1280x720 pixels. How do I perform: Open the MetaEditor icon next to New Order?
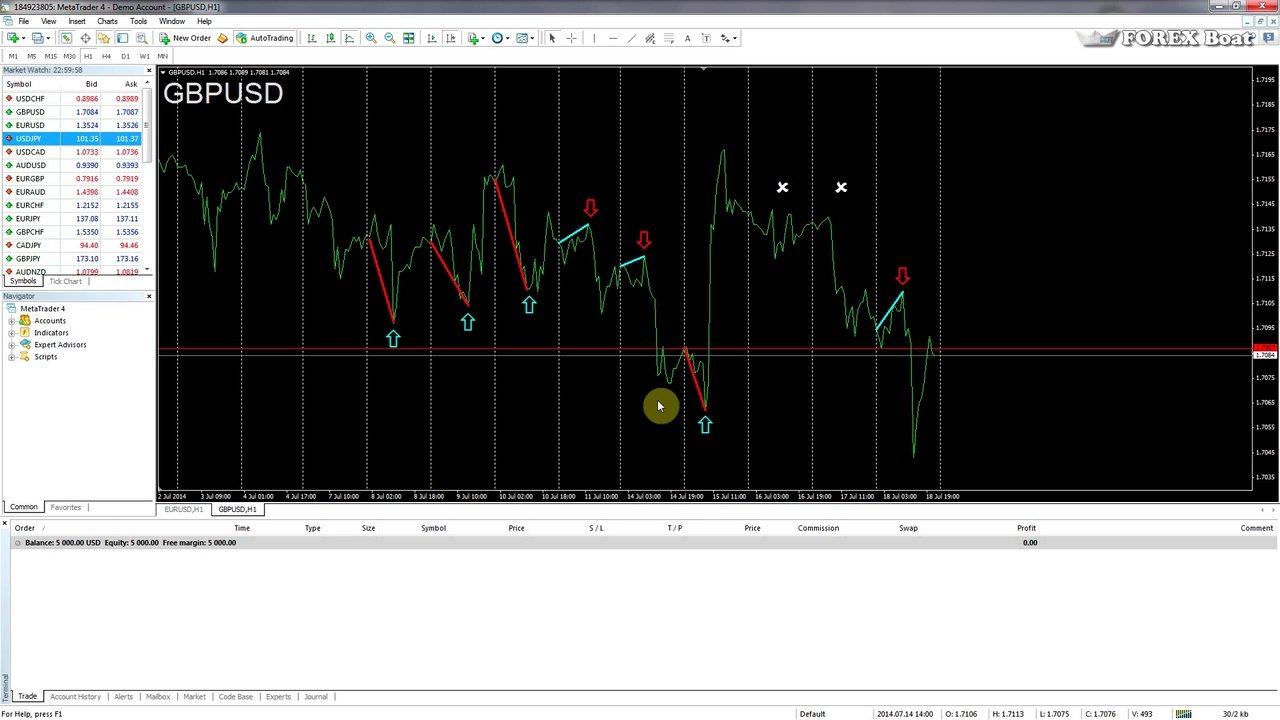[x=223, y=38]
